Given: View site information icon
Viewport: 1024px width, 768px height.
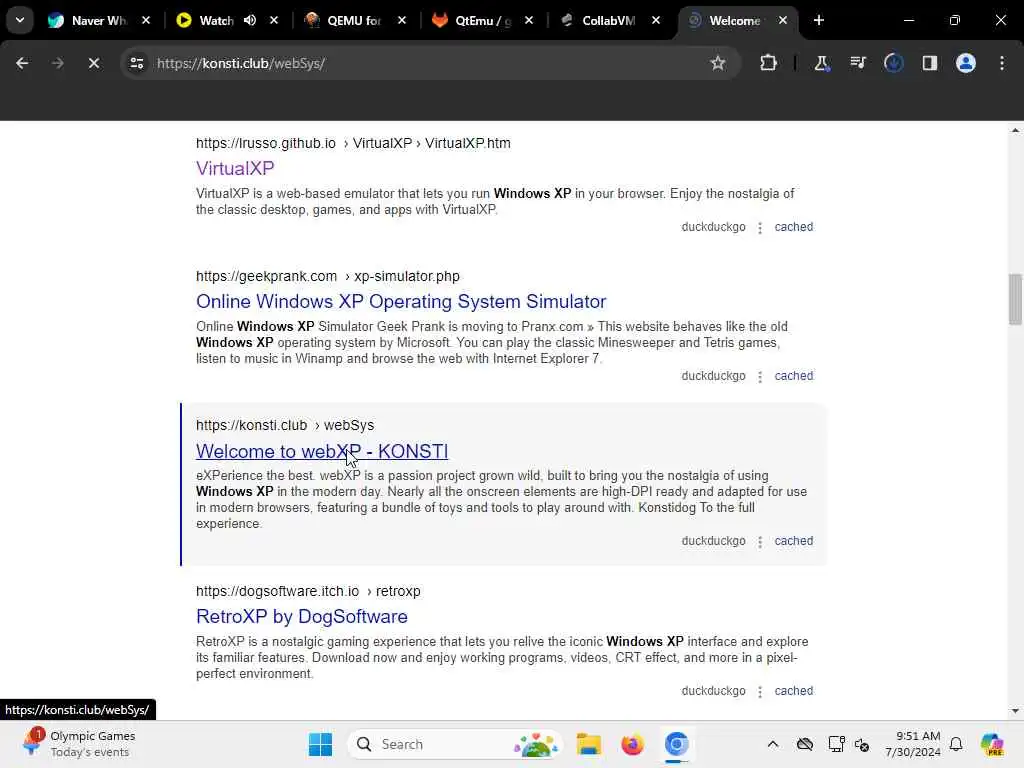Looking at the screenshot, I should pyautogui.click(x=136, y=63).
